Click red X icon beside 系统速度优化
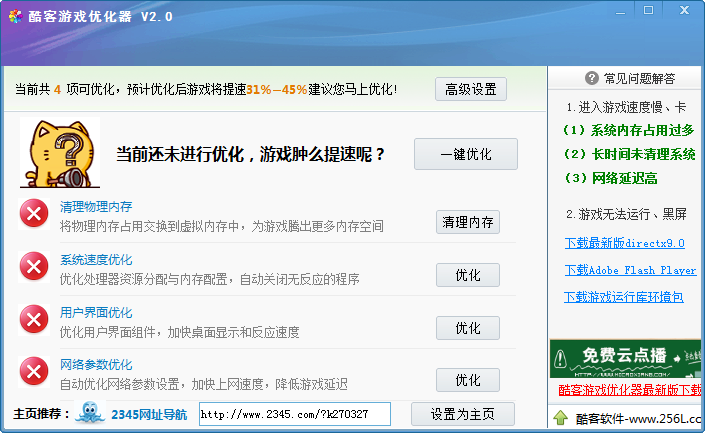The image size is (705, 433). tap(34, 267)
